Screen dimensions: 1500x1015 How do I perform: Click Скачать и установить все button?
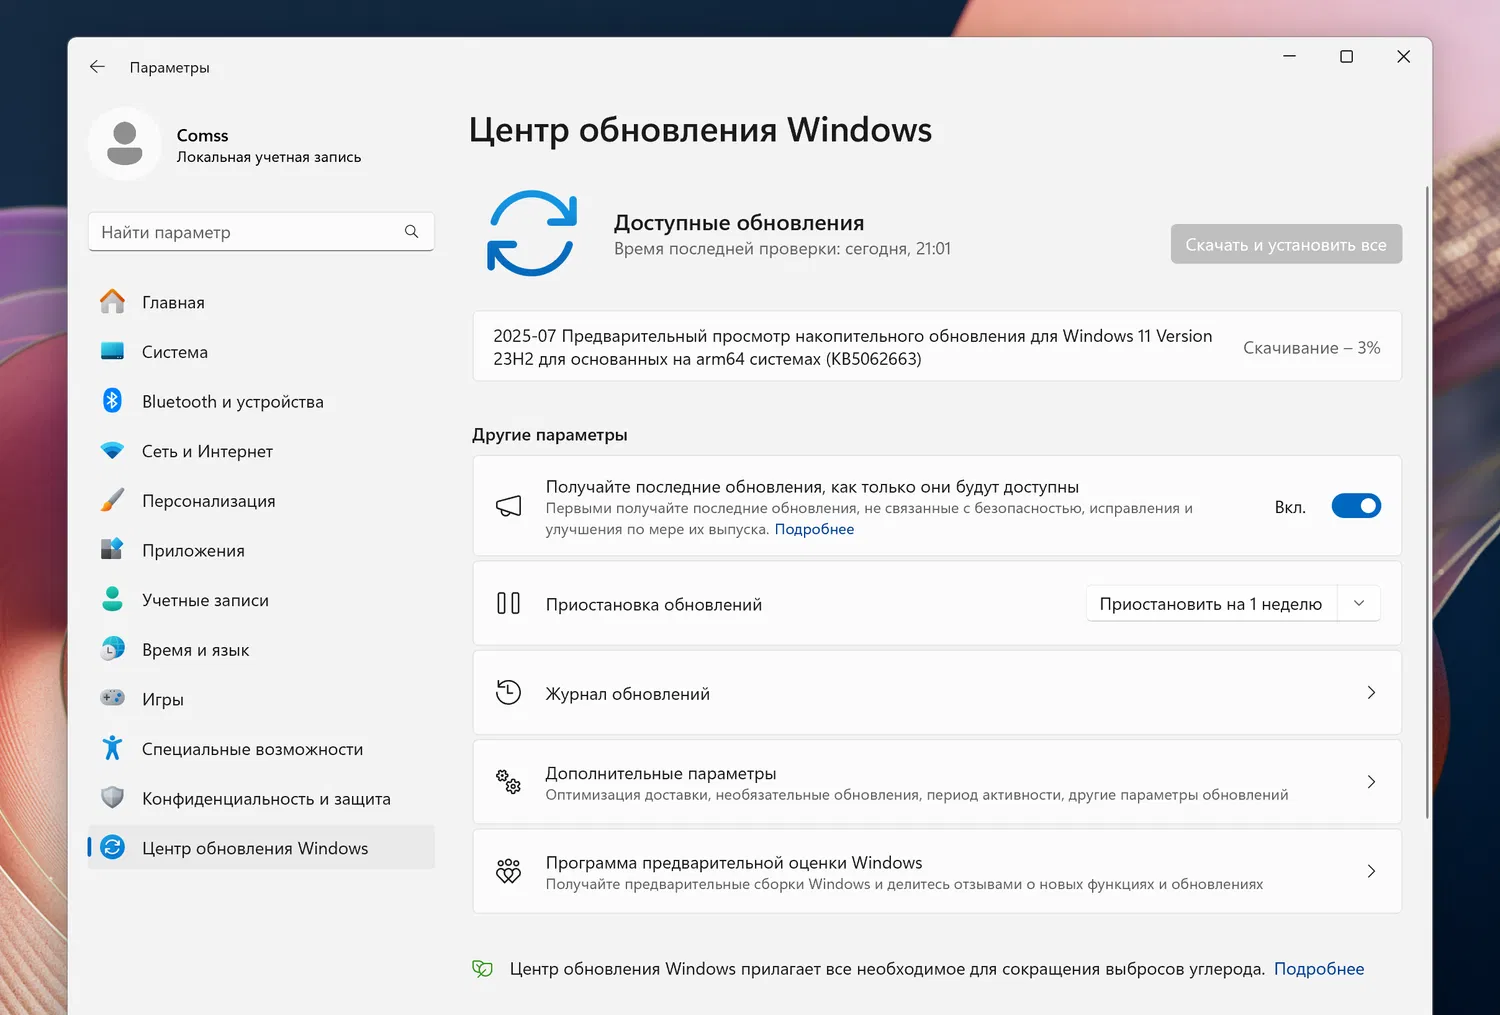coord(1286,244)
